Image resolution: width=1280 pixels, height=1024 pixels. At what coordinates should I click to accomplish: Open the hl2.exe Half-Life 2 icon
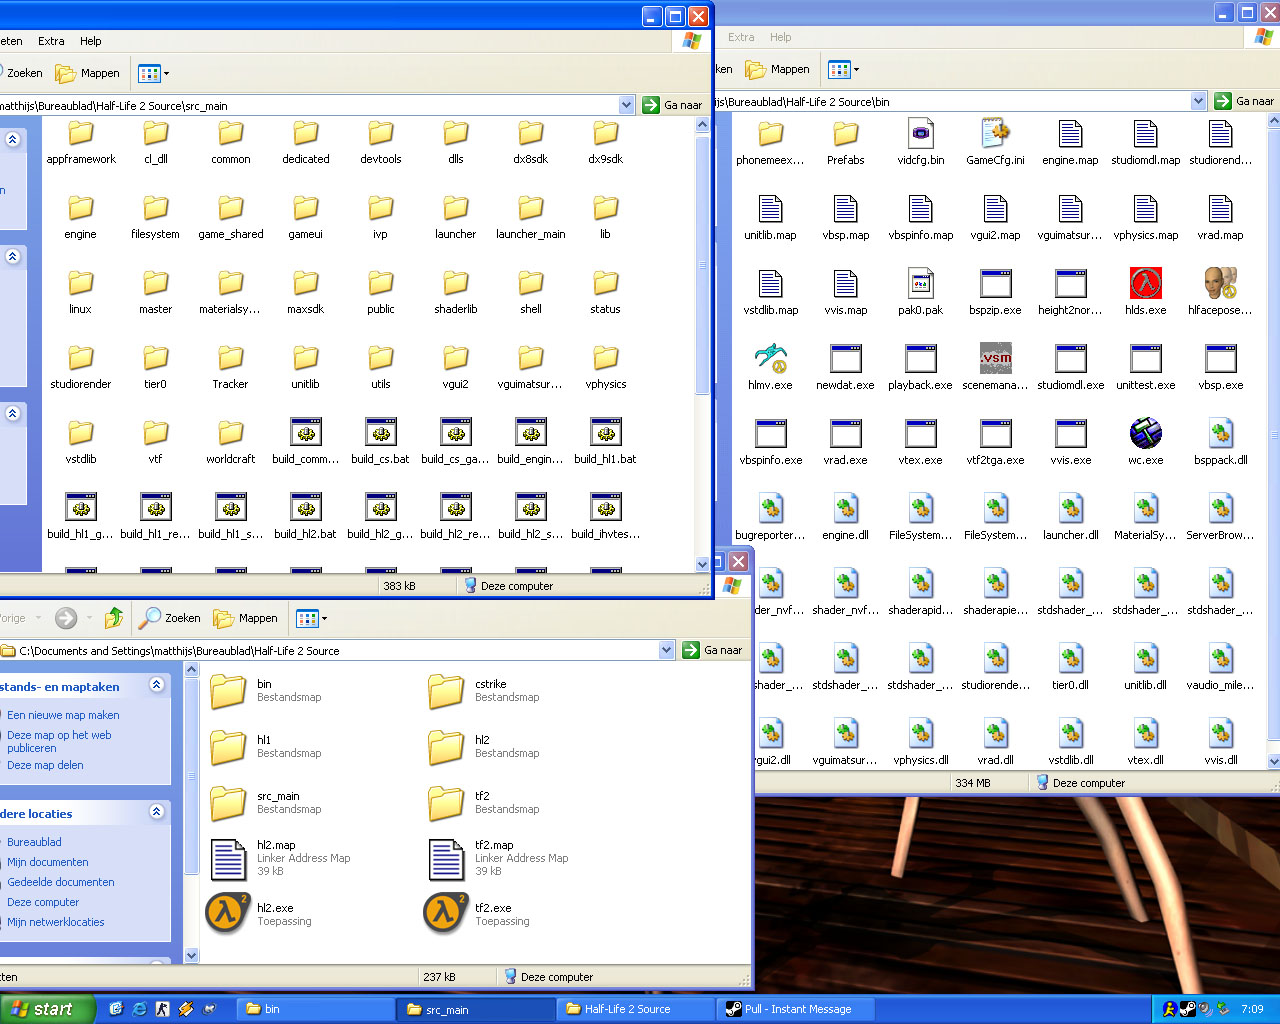click(x=228, y=912)
